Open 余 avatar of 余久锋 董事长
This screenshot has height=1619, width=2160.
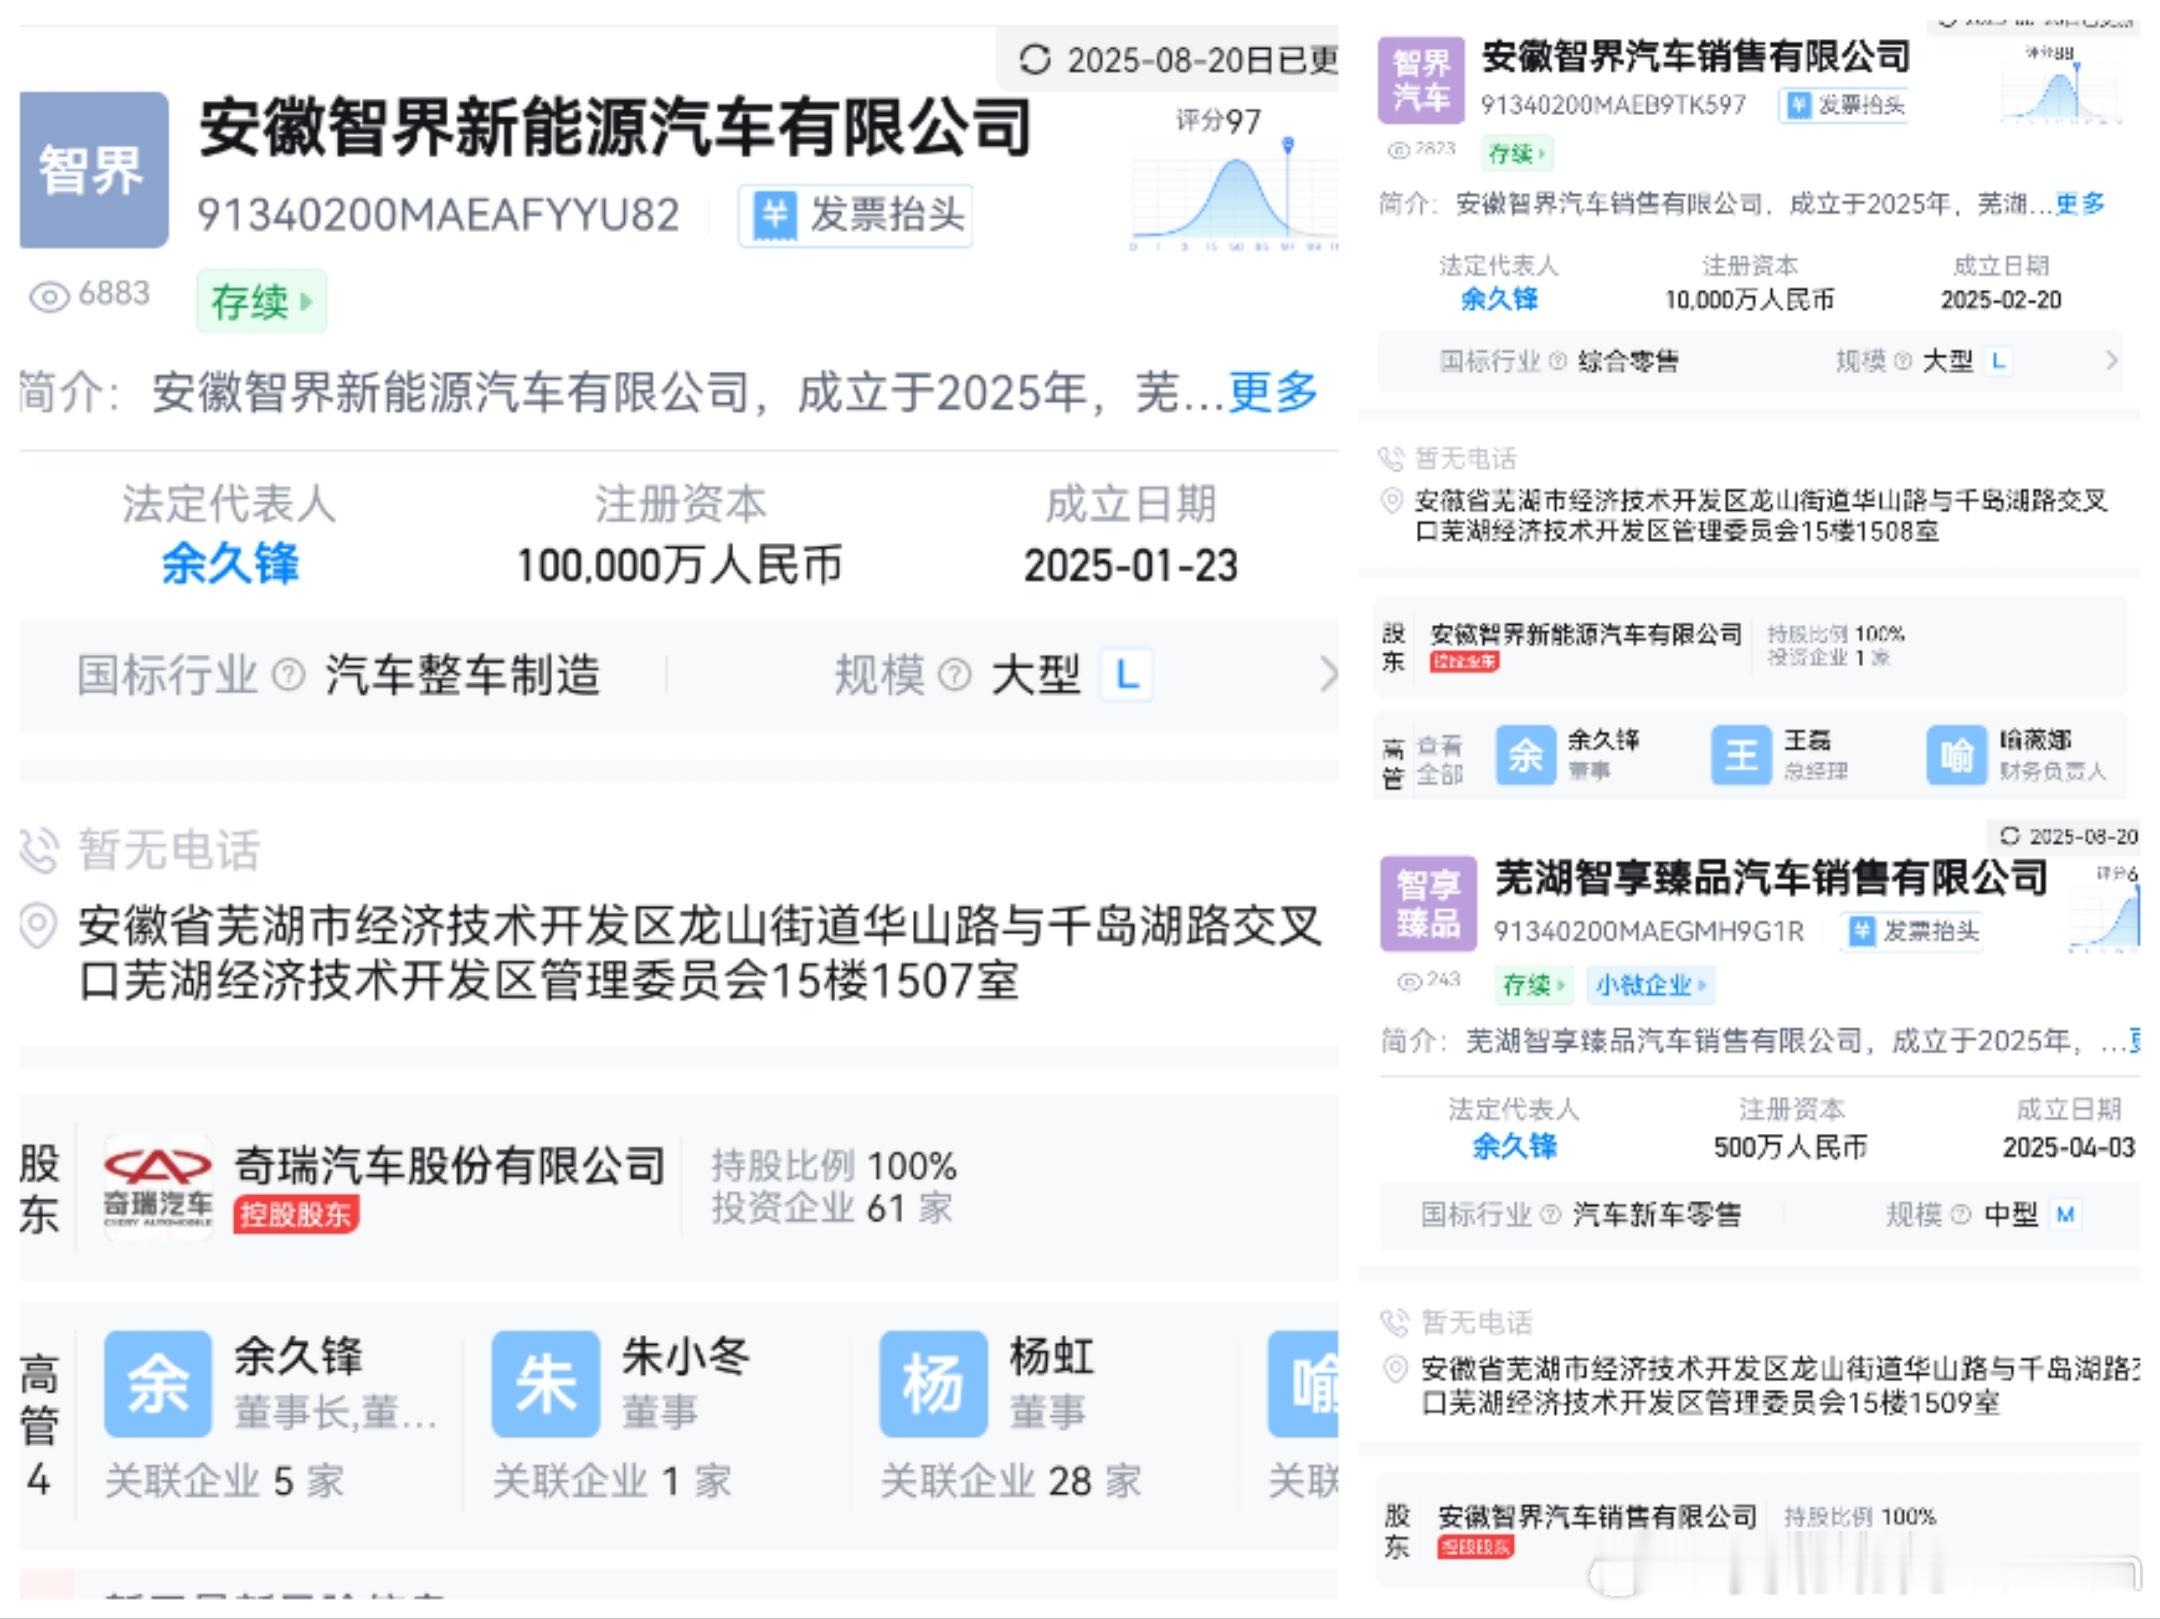pos(158,1384)
